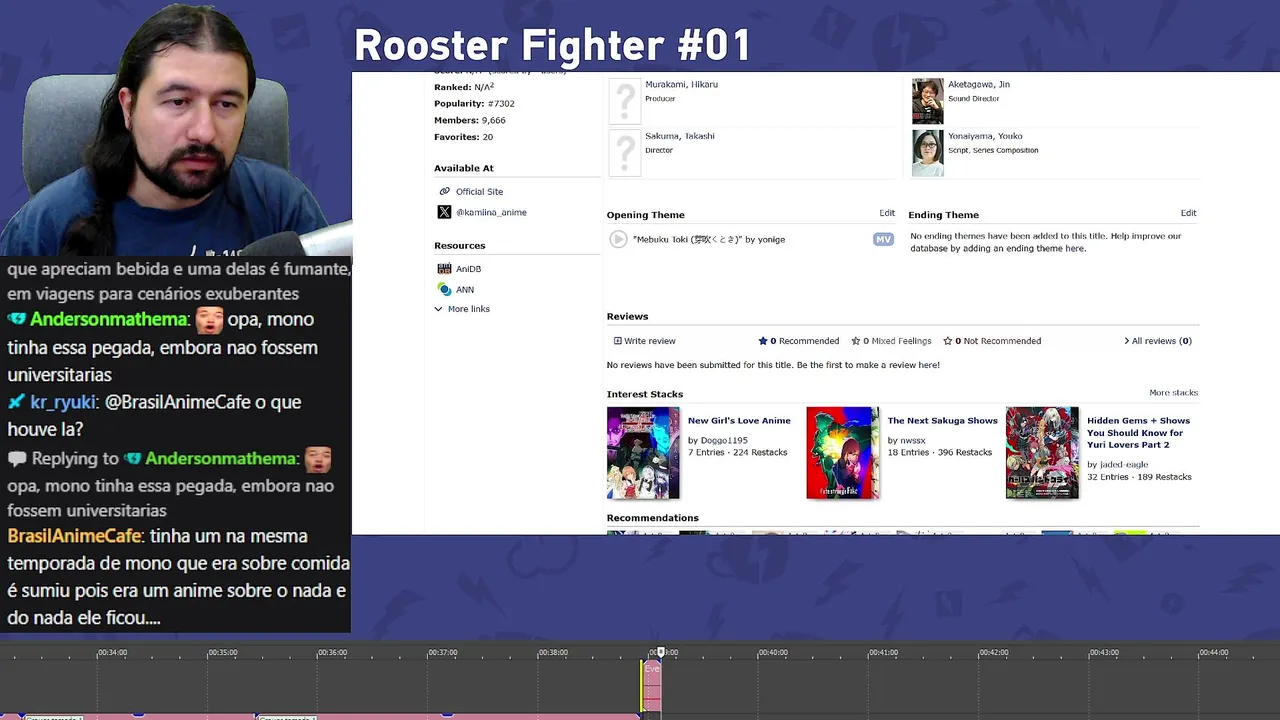Open the AniDB resource link
The height and width of the screenshot is (720, 1280).
click(x=468, y=269)
